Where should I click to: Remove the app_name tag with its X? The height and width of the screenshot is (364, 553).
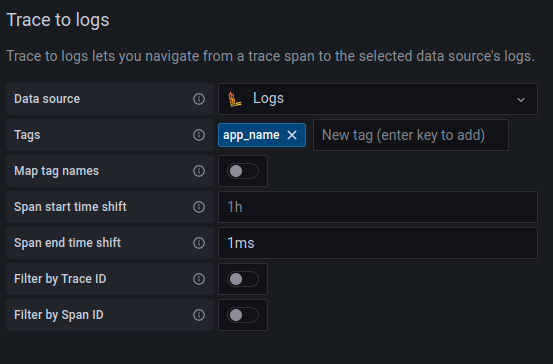[x=292, y=135]
